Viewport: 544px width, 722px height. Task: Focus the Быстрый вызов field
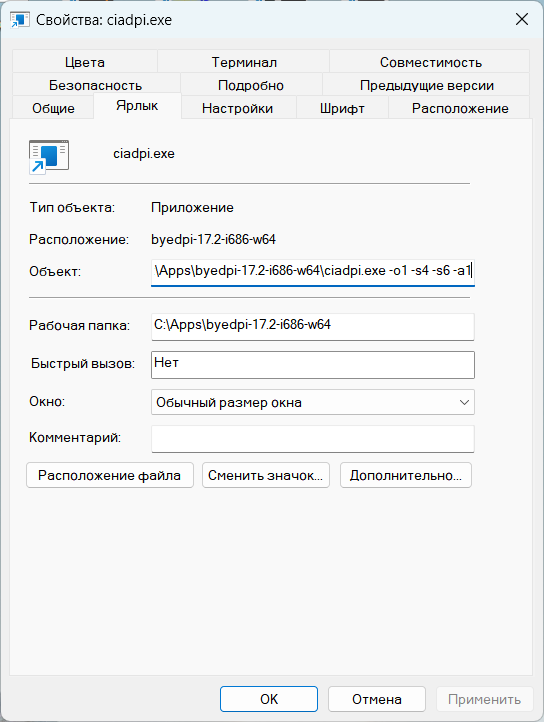pyautogui.click(x=313, y=365)
